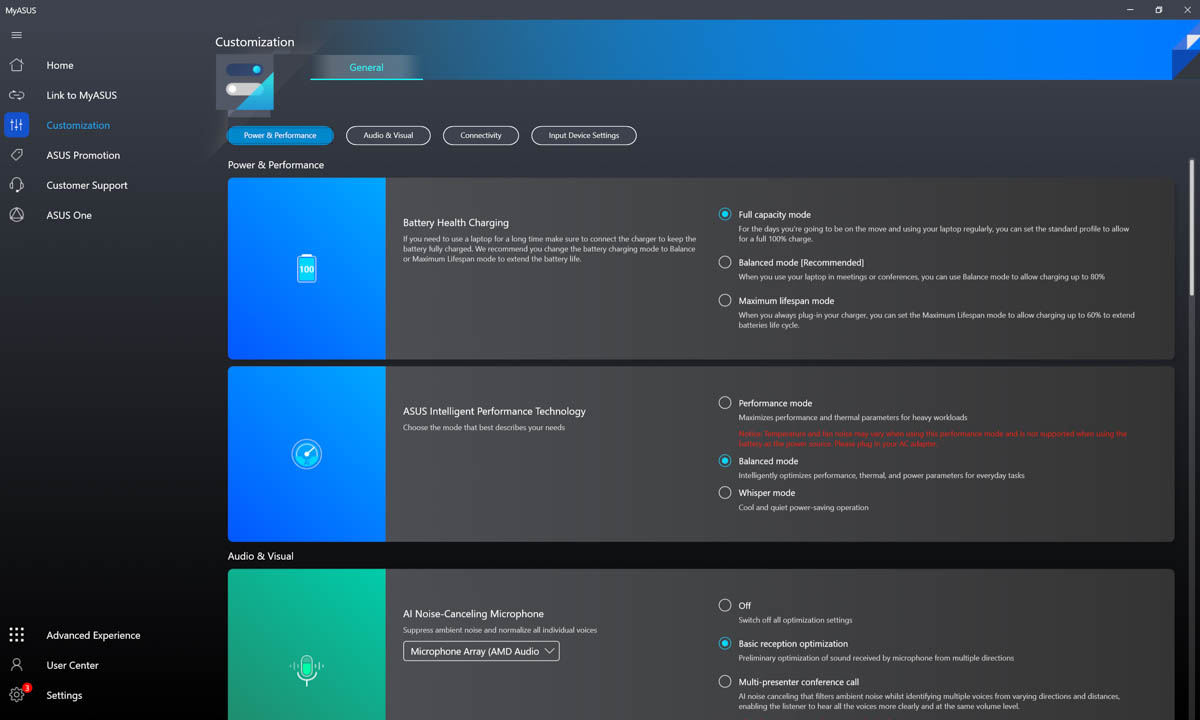Click the Home house icon

coord(16,65)
